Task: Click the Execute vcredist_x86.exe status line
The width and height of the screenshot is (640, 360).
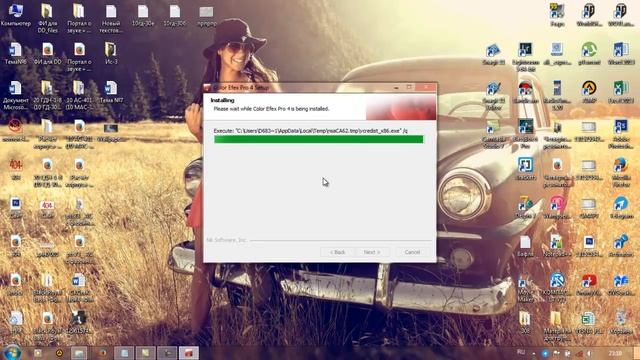Action: coord(311,131)
